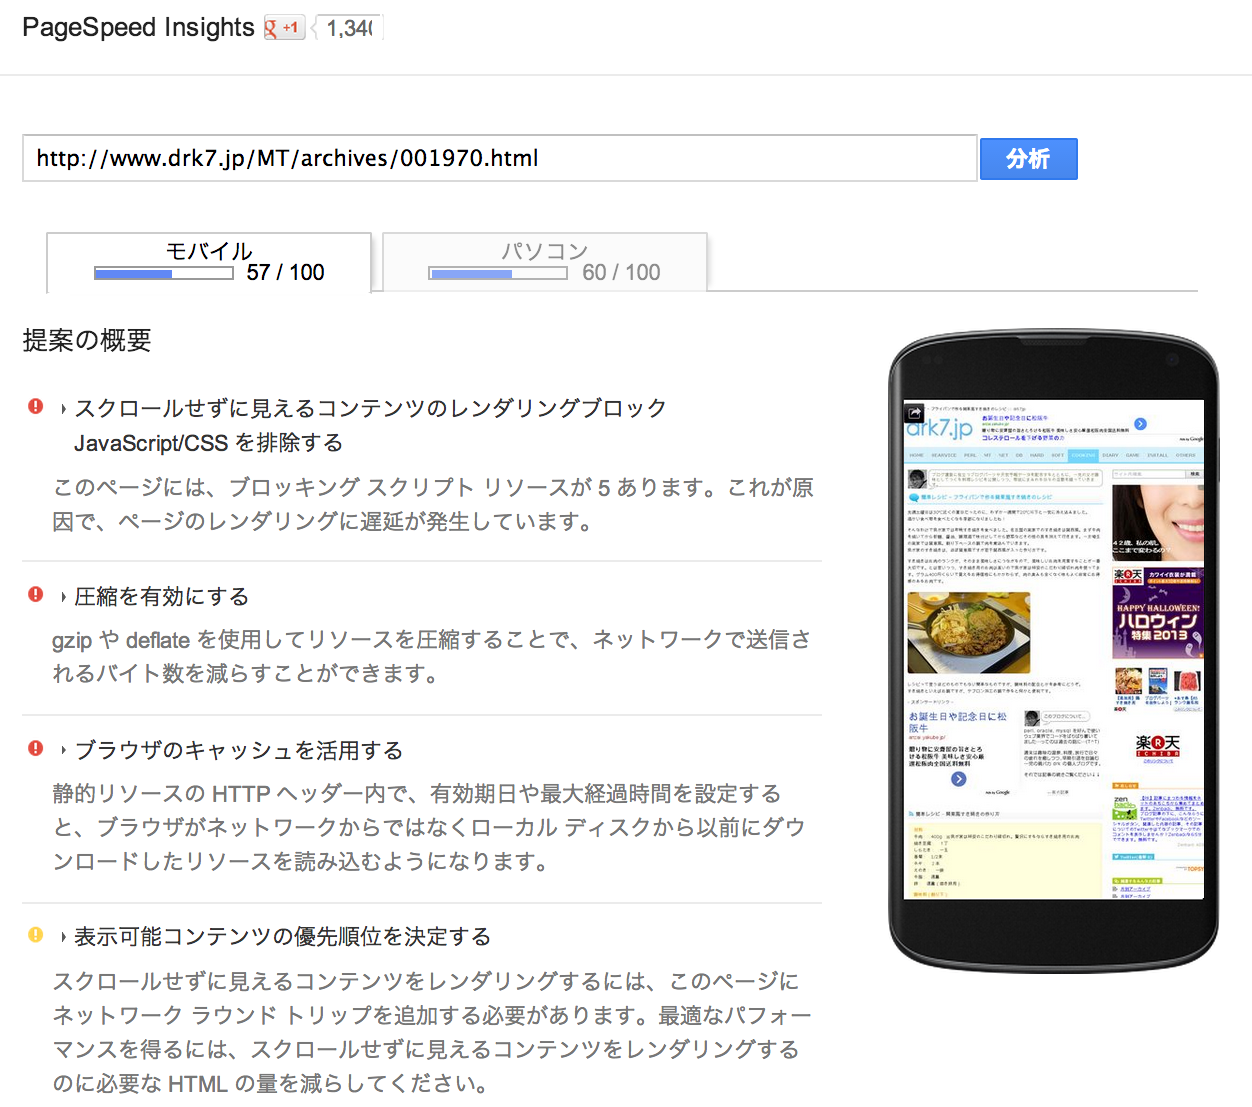Viewport: 1252px width, 1107px height.
Task: Expand the 圧縮を有効にする suggestion triangle
Action: point(63,597)
